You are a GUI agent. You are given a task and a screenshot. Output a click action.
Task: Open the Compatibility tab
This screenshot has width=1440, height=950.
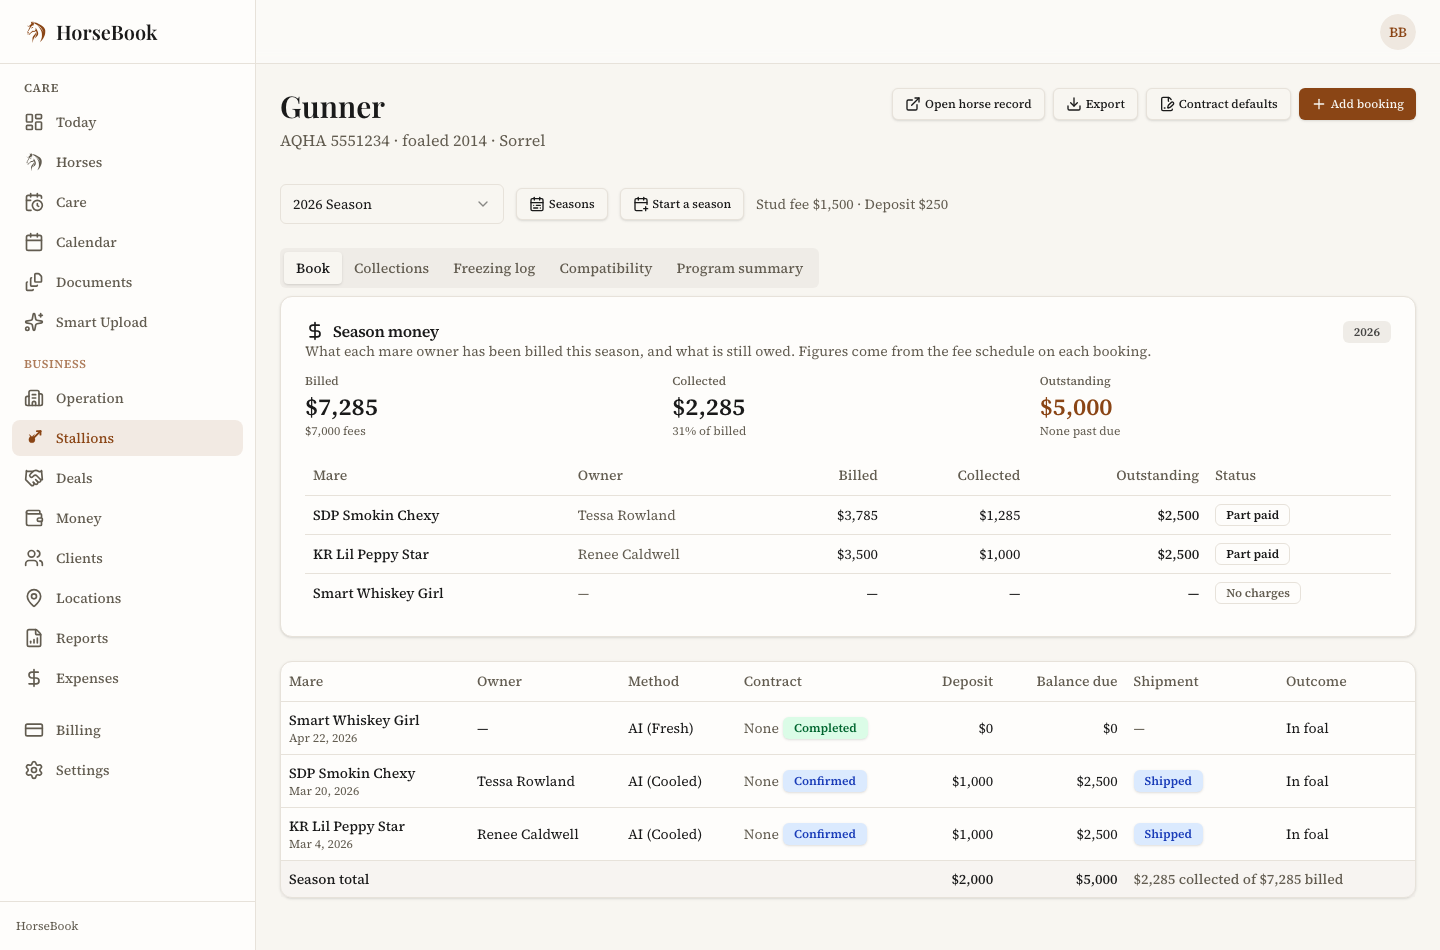click(x=606, y=268)
